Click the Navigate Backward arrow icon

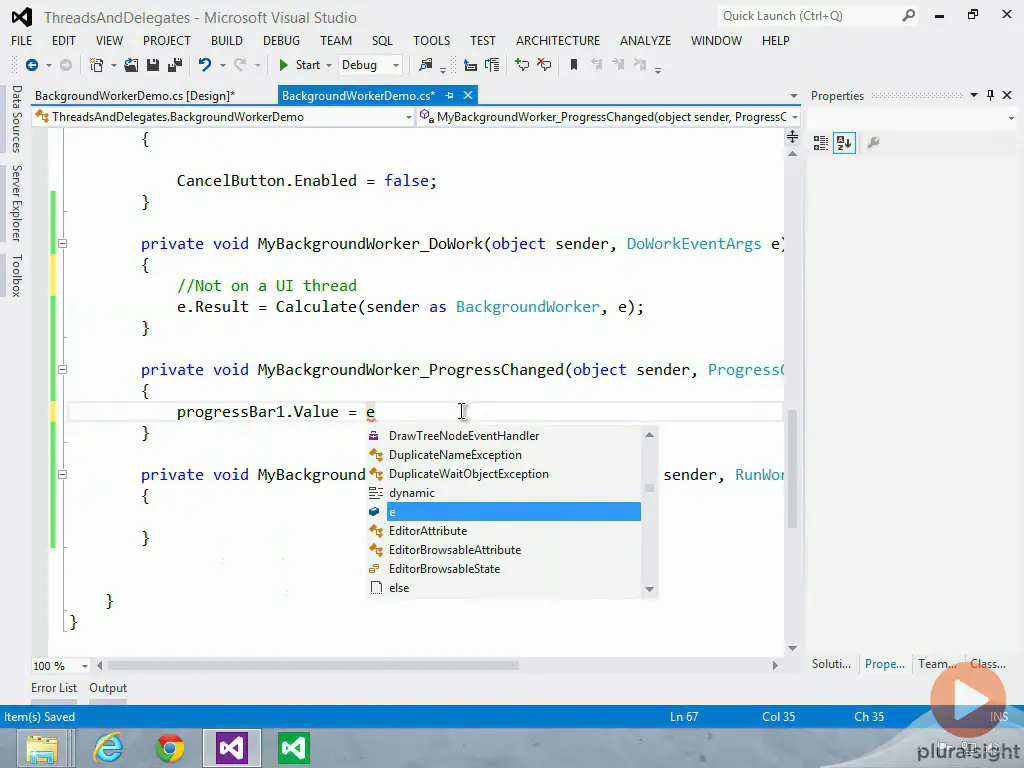coord(32,65)
